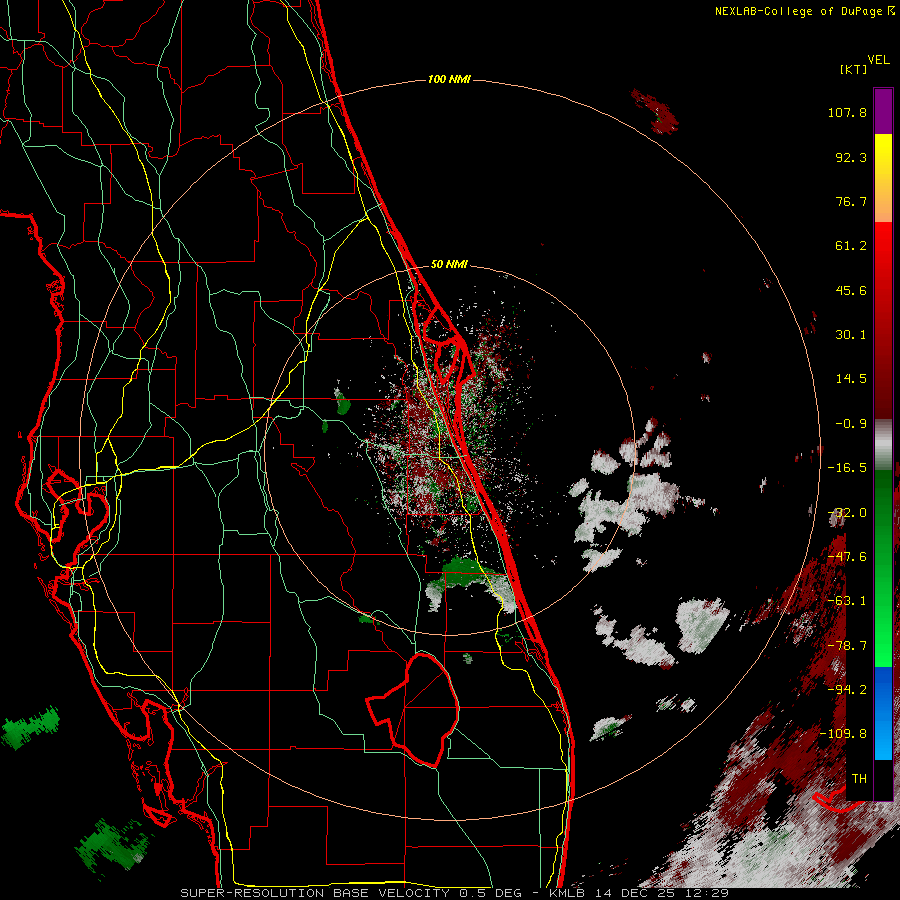Viewport: 900px width, 900px height.
Task: Click the VEL label above color scale
Action: coord(878,60)
